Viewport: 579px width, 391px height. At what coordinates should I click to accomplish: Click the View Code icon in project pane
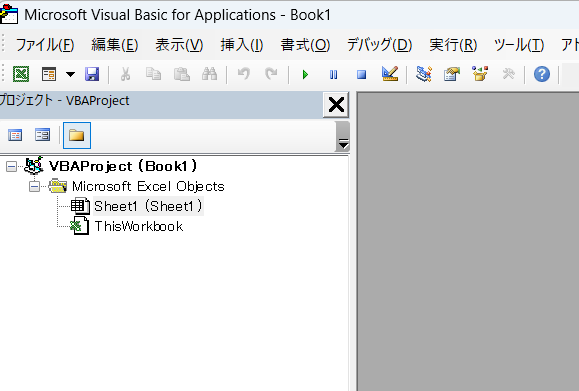tap(15, 135)
